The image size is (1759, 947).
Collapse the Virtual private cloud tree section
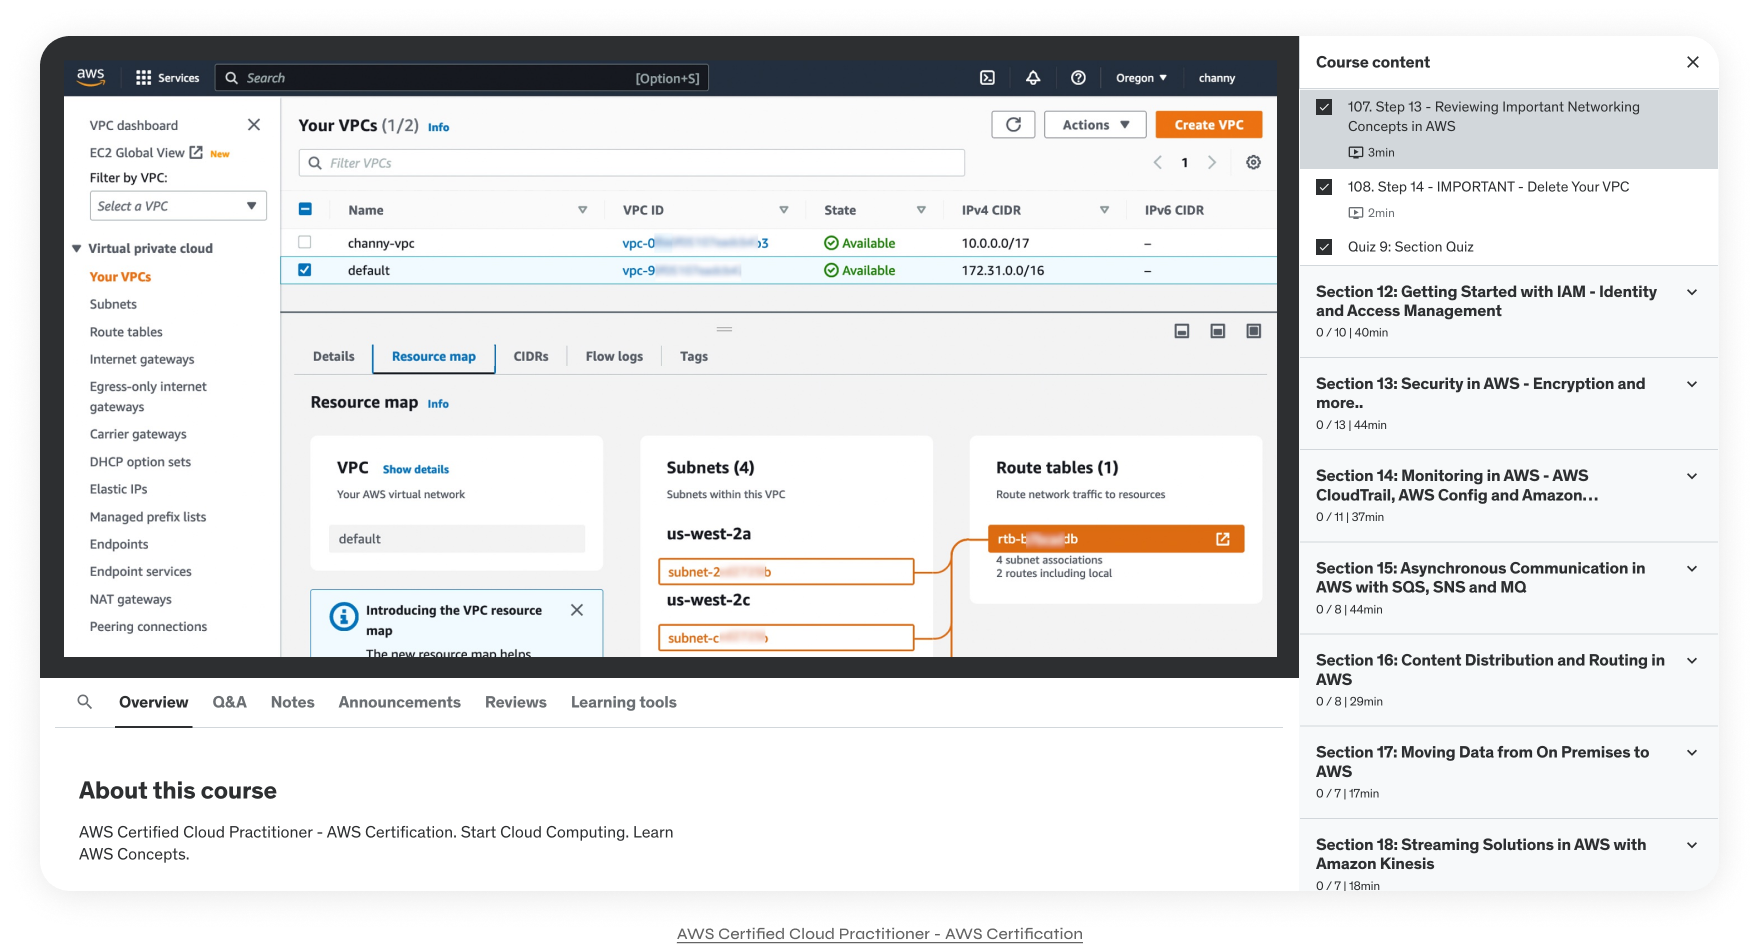pos(77,248)
